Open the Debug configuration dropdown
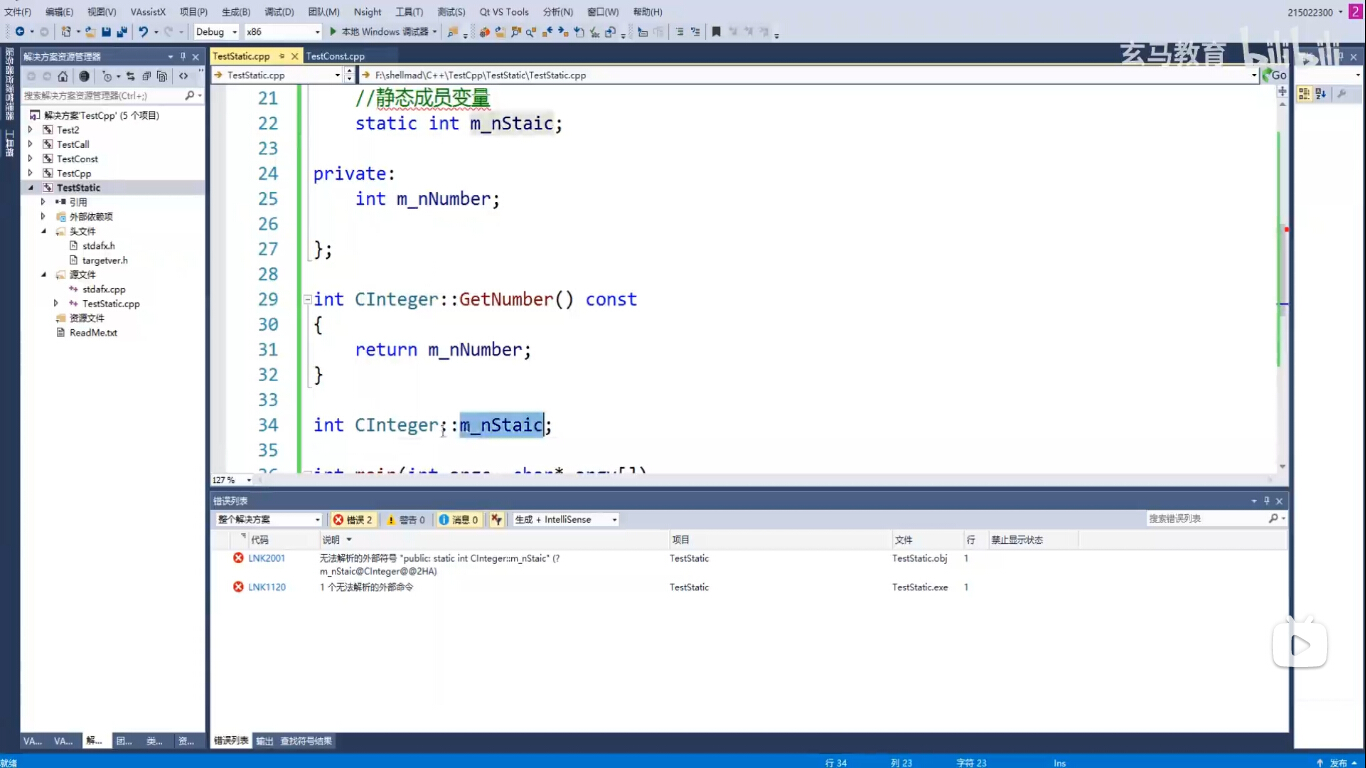Screen dimensions: 1366x768 [x=216, y=32]
